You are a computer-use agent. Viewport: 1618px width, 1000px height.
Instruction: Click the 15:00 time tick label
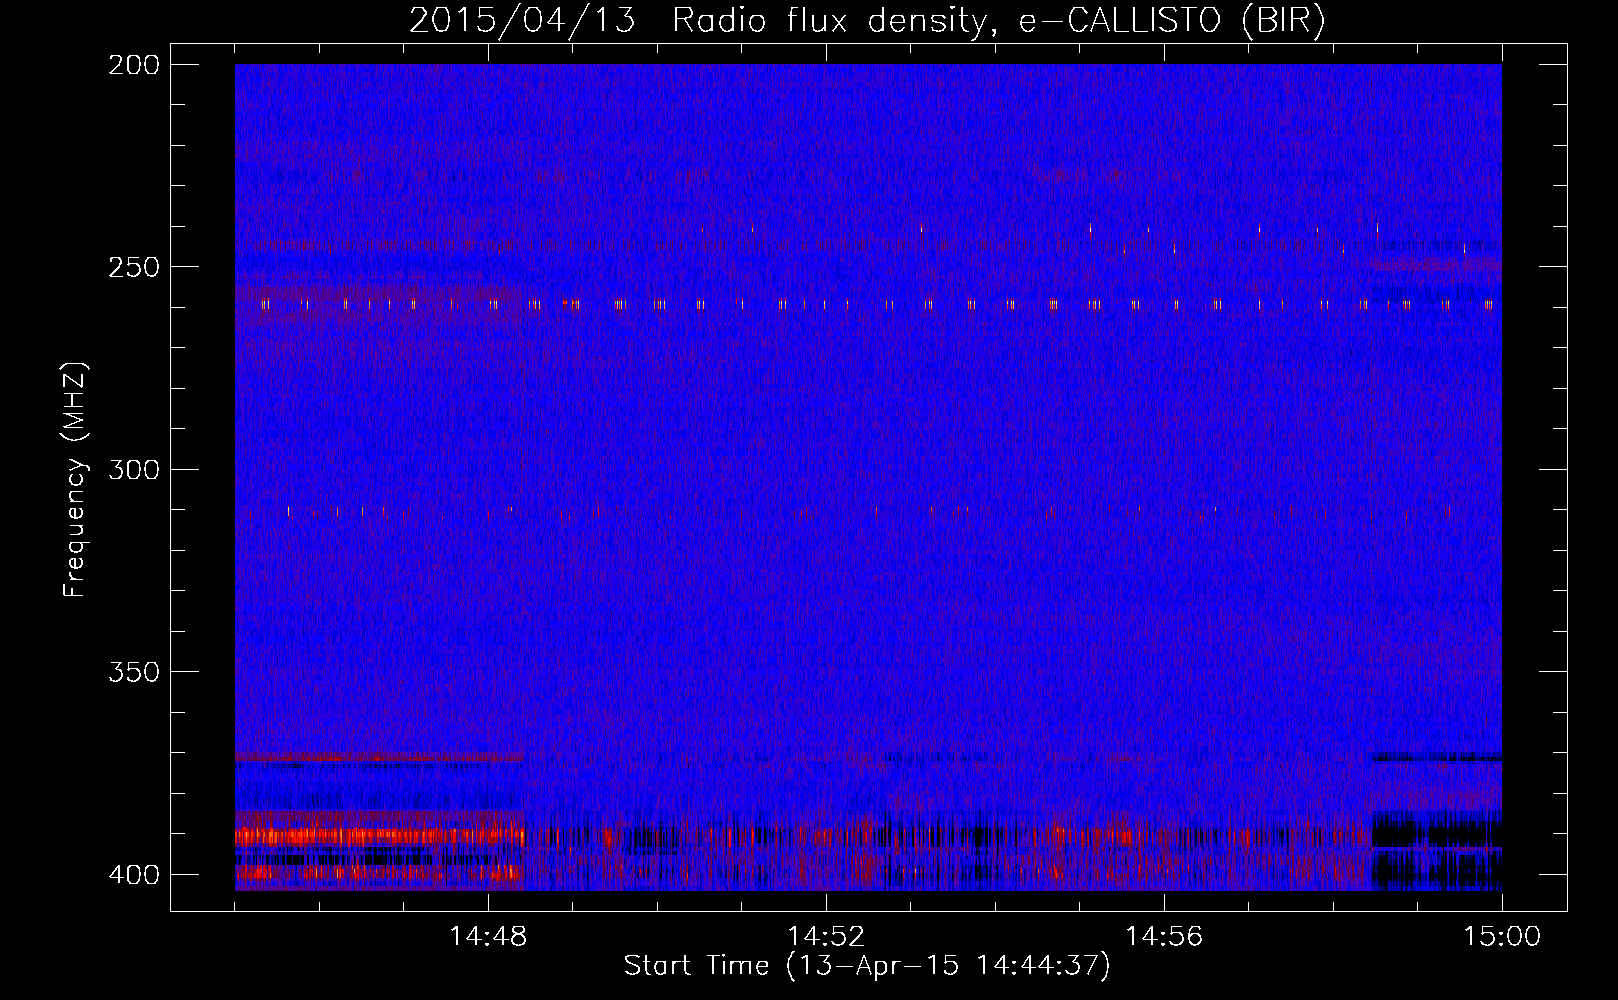click(1502, 937)
